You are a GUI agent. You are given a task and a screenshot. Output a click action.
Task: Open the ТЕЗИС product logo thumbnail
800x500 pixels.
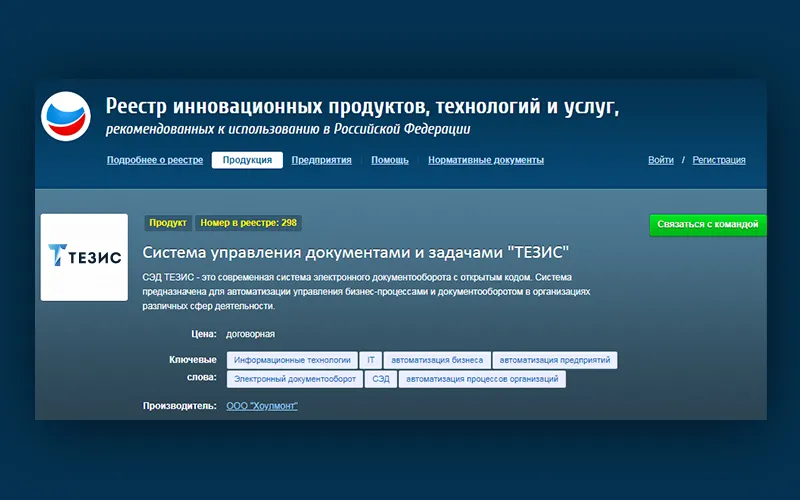84,257
